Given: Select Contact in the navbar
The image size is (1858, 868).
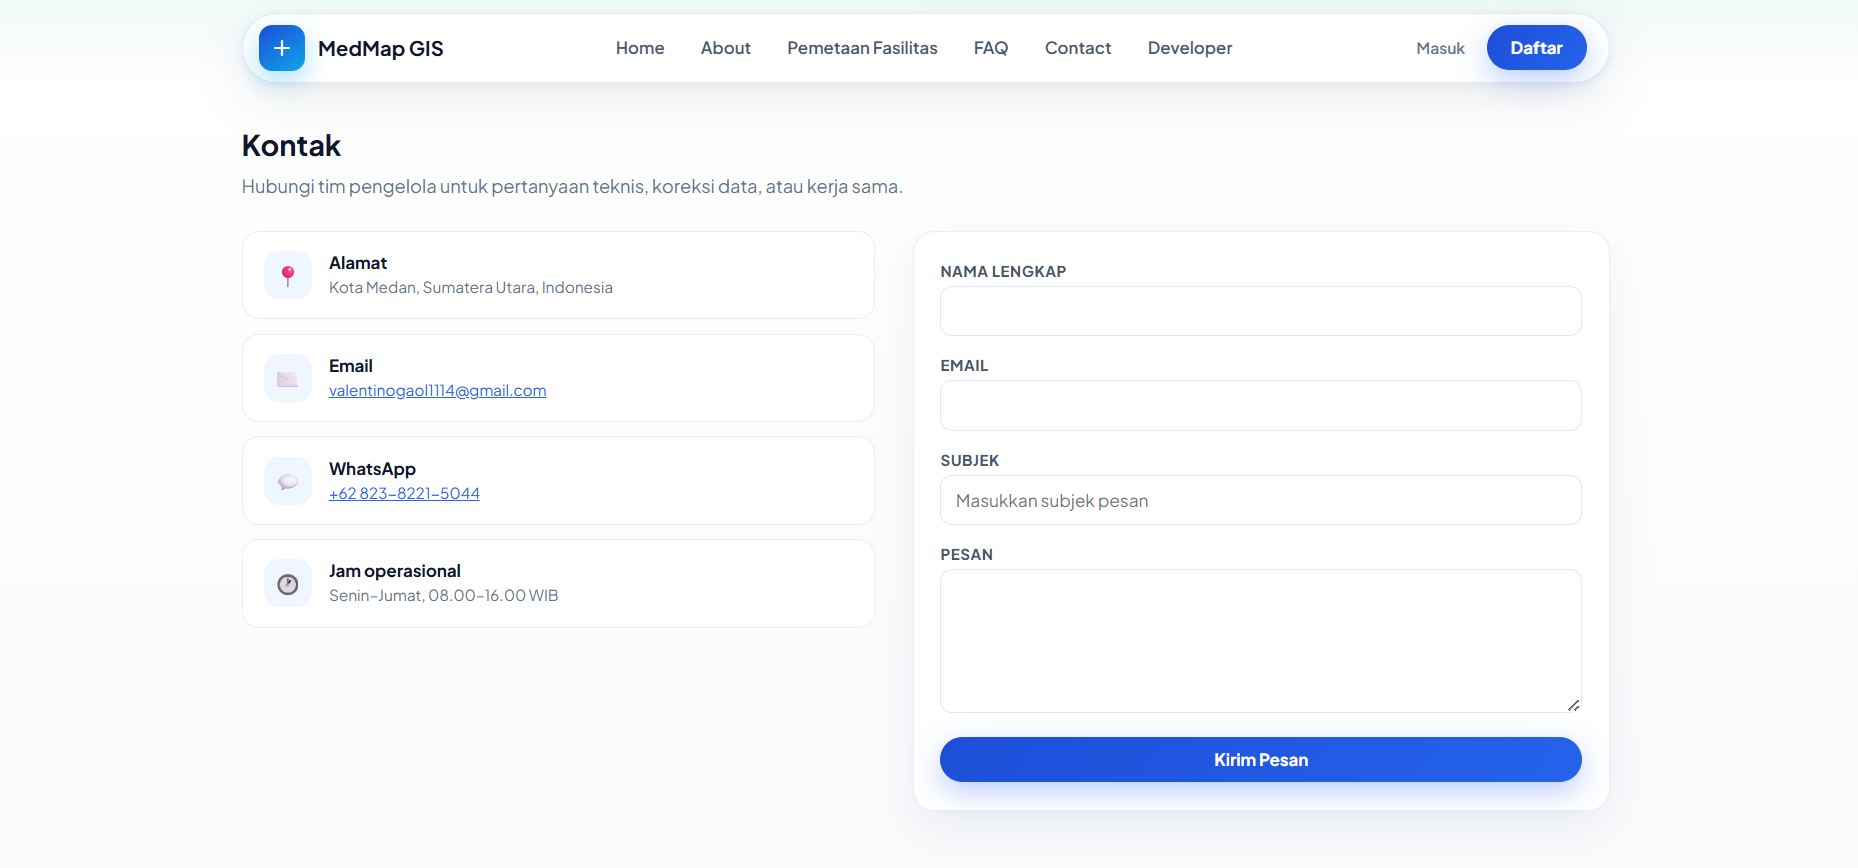Looking at the screenshot, I should [1078, 48].
